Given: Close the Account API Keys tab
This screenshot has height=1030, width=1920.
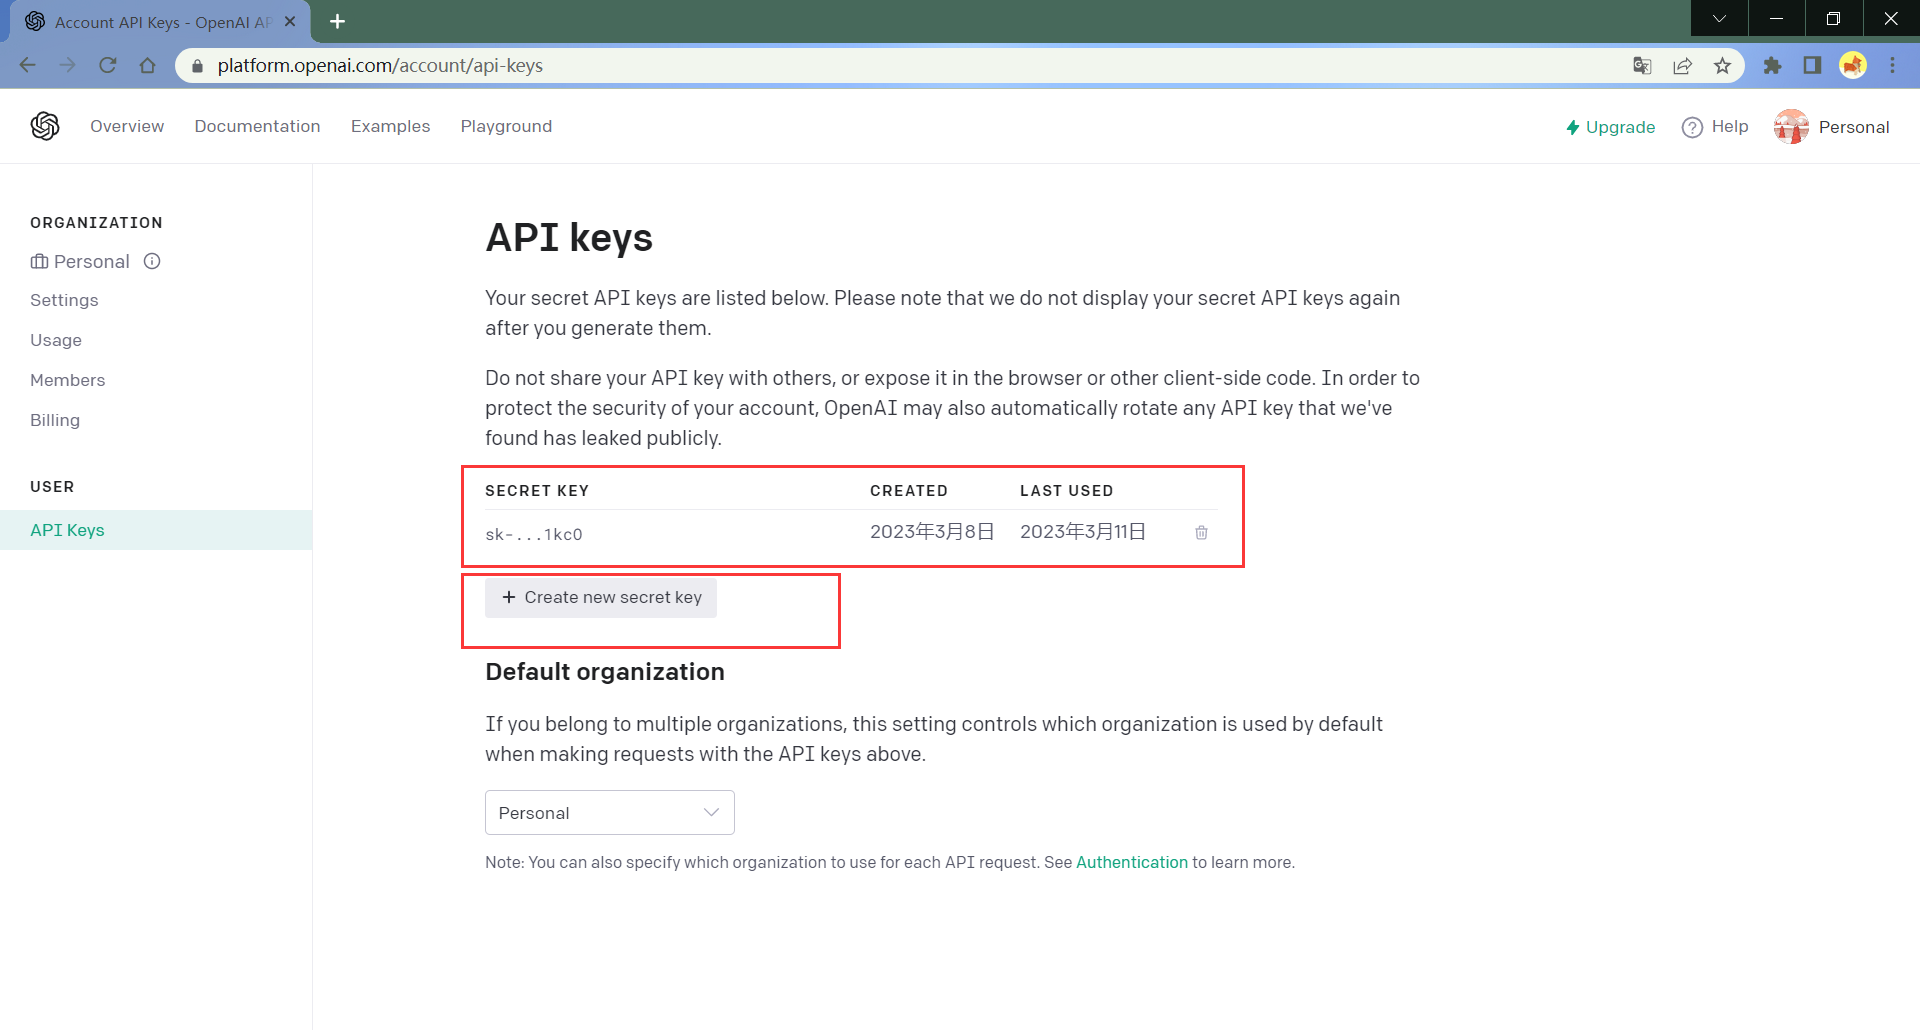Looking at the screenshot, I should coord(290,21).
